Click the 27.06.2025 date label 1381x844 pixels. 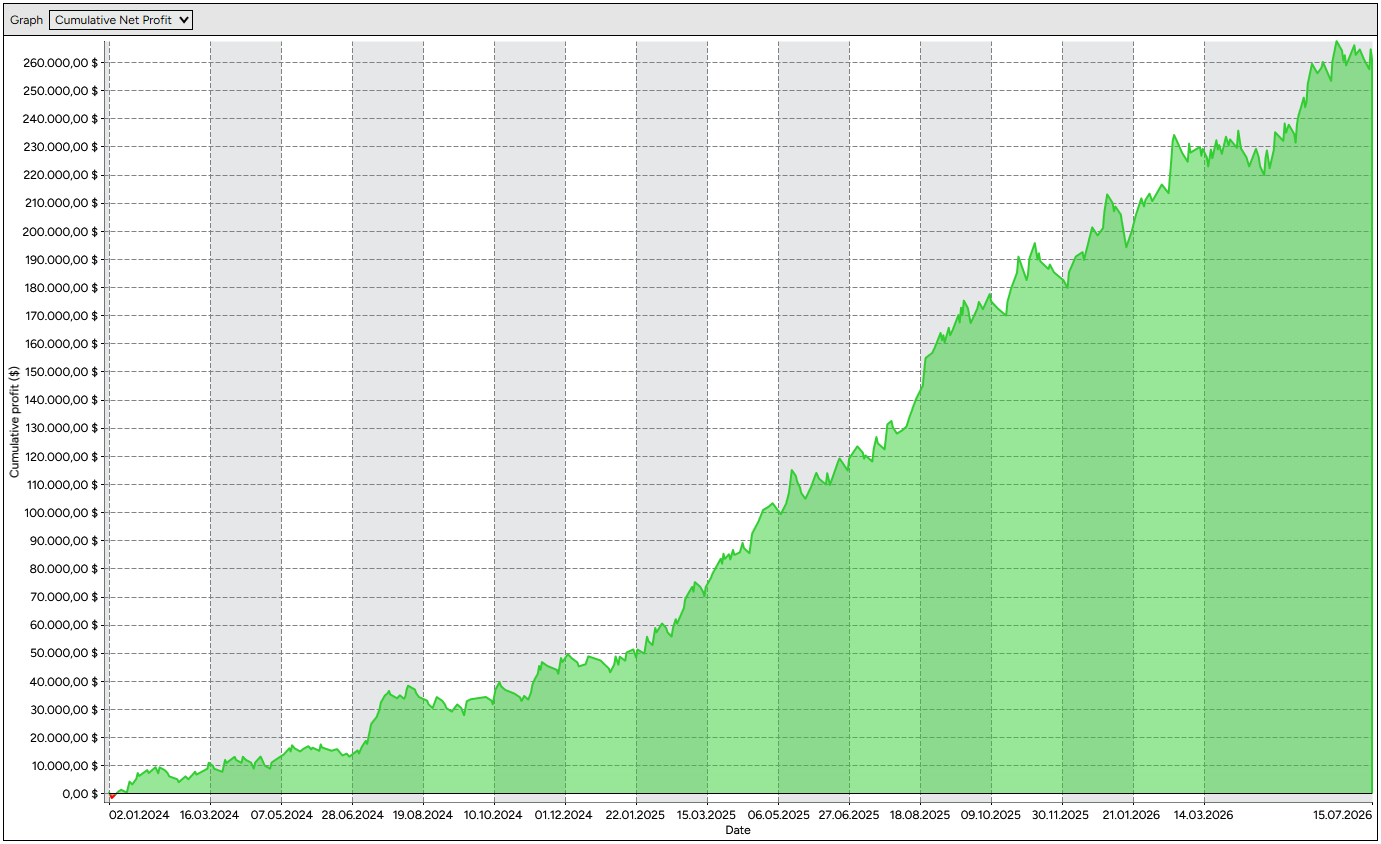click(x=849, y=815)
